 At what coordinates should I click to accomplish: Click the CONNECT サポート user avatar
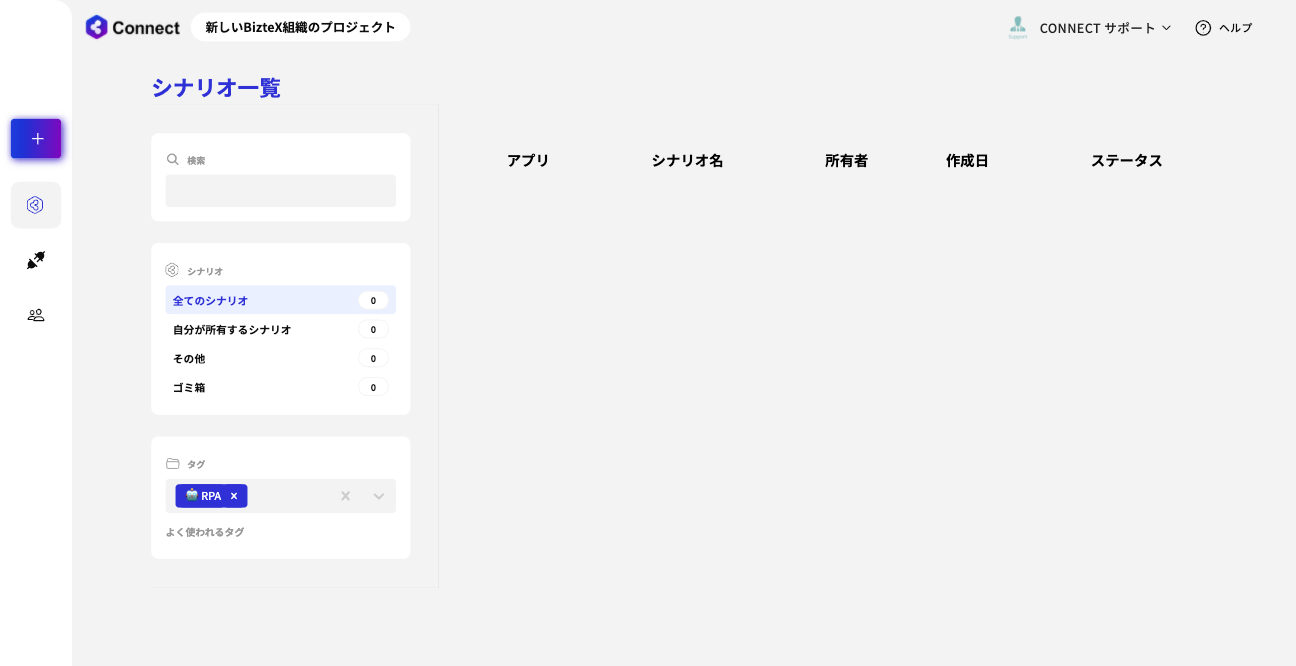[1018, 27]
